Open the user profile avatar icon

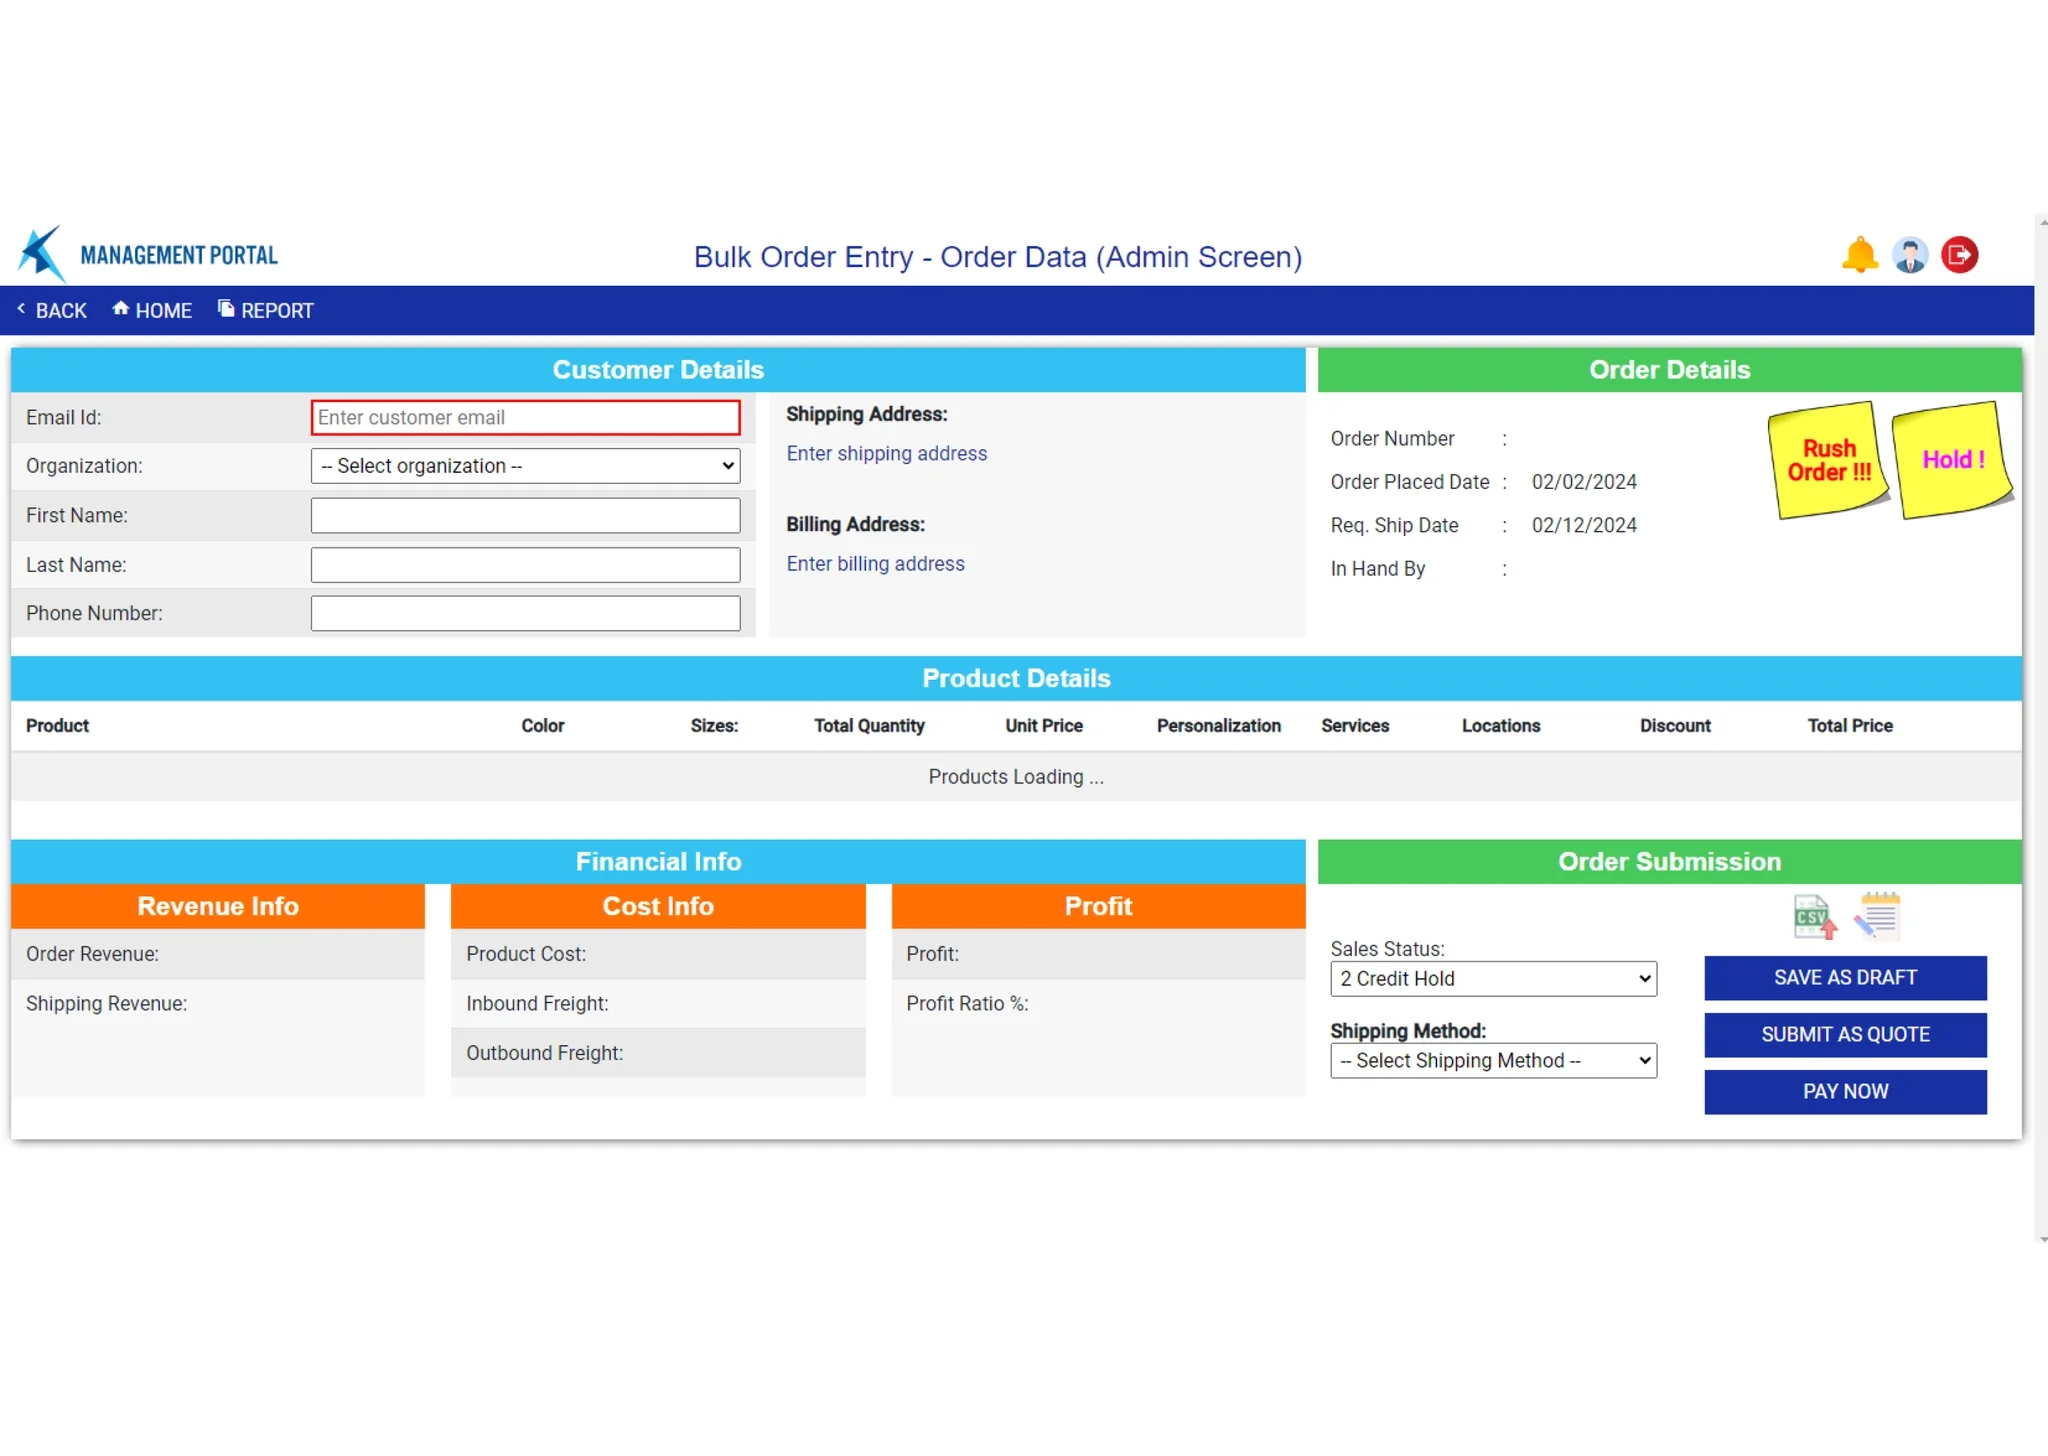(x=1910, y=255)
